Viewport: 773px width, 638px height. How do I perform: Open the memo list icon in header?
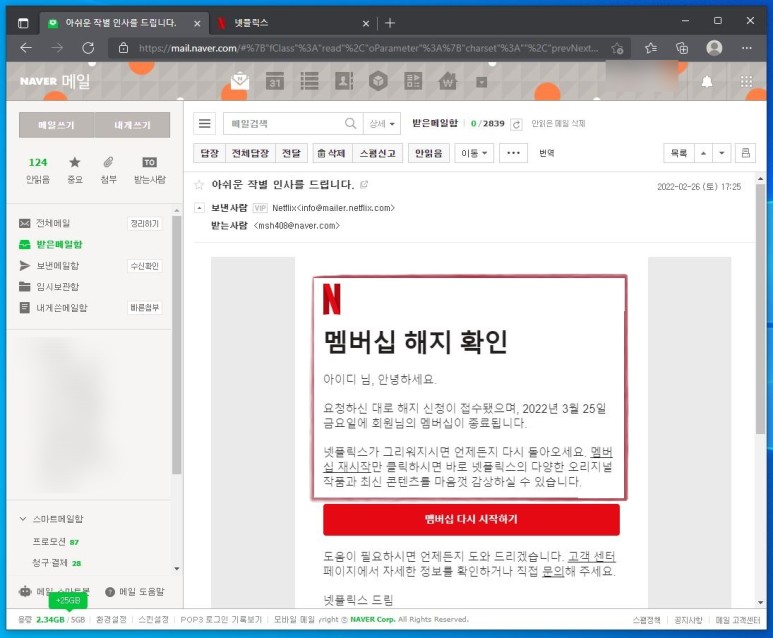pos(309,81)
